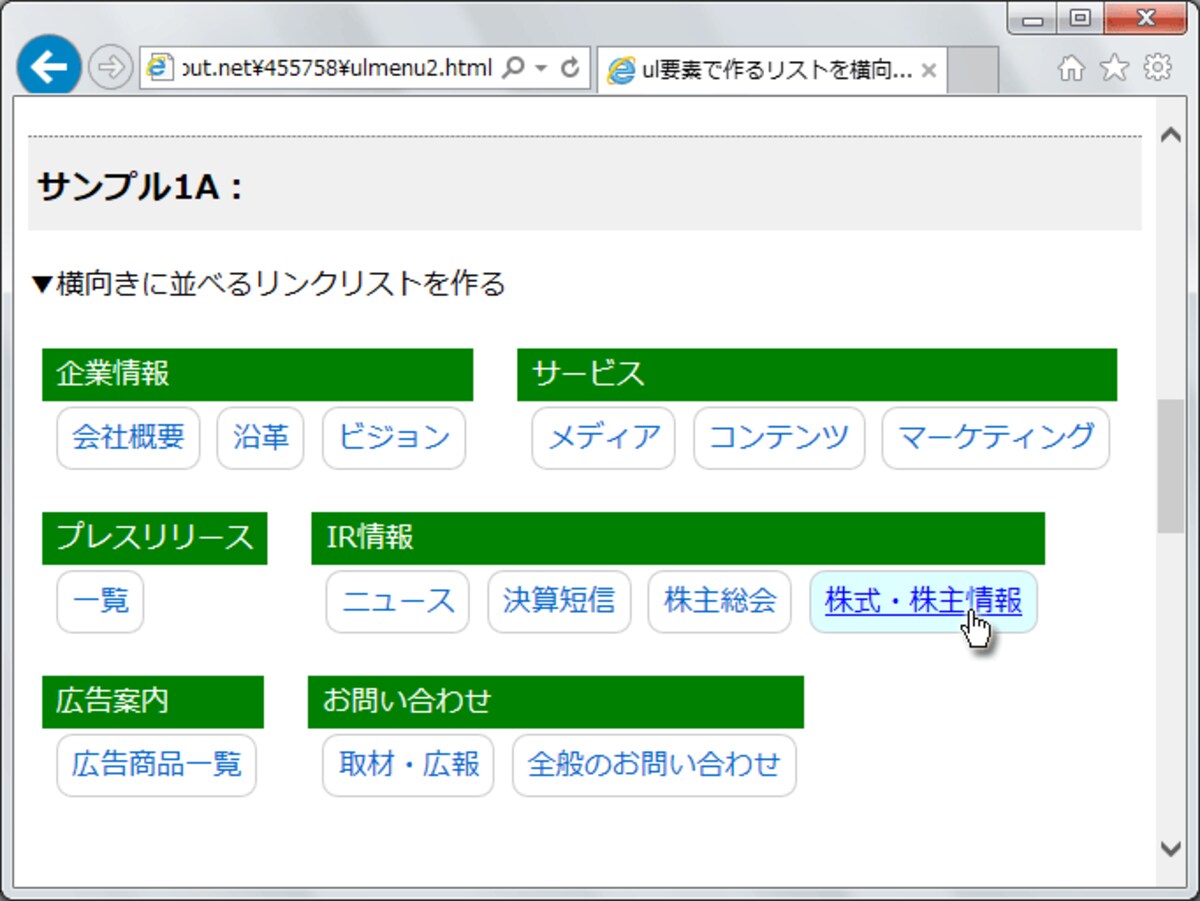Open the Tools gear menu
Image resolution: width=1200 pixels, height=901 pixels.
(x=1158, y=67)
